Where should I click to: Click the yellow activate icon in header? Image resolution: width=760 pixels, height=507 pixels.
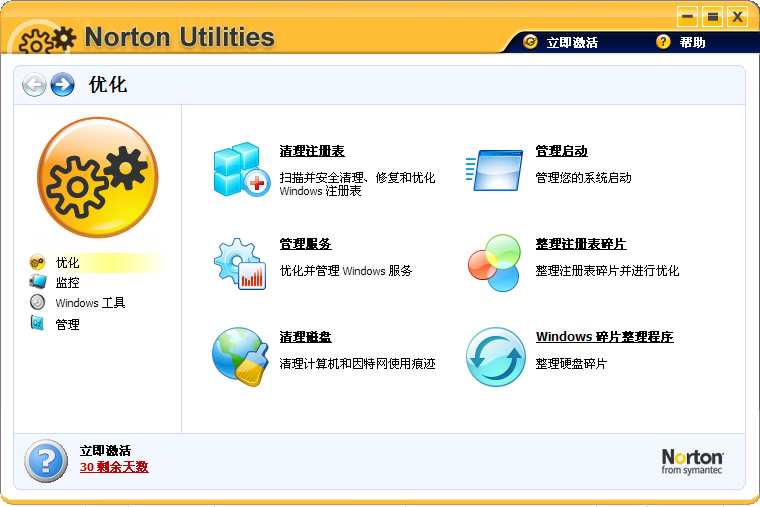pos(530,42)
